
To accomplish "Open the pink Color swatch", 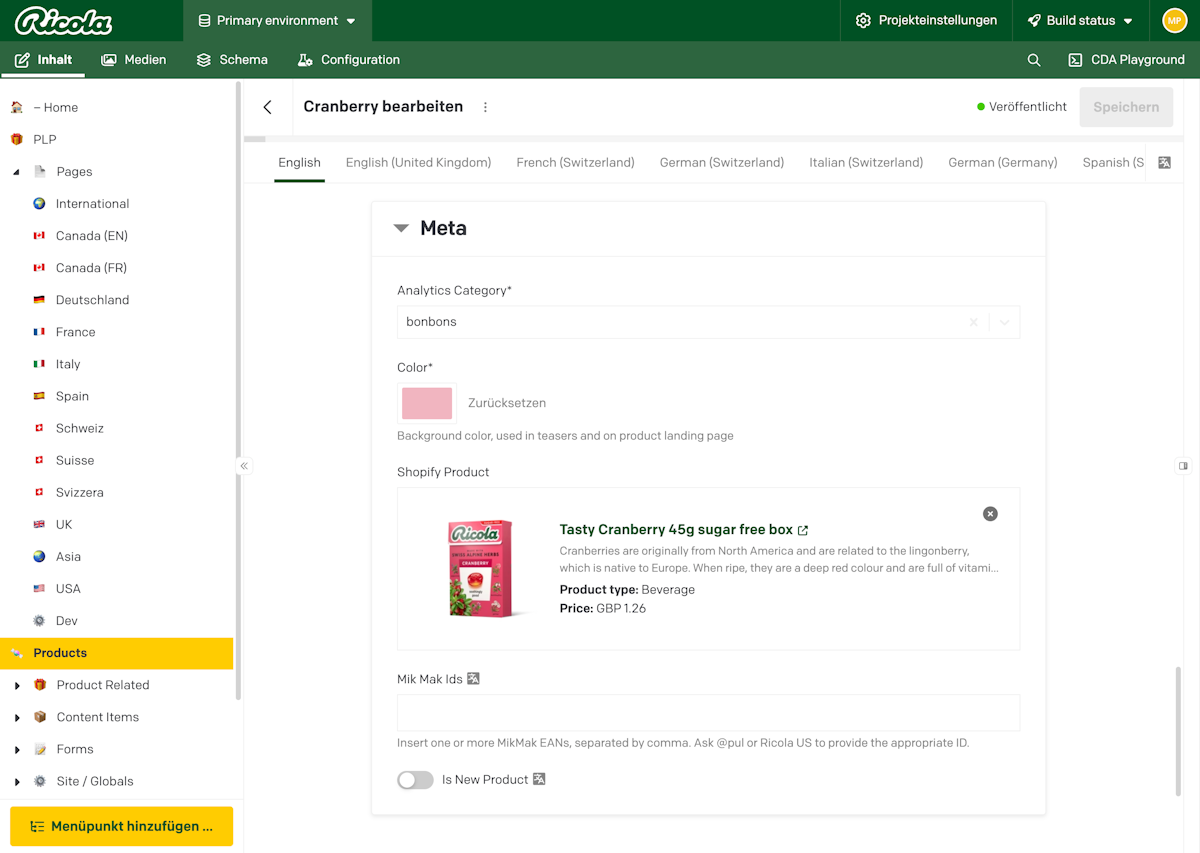I will (427, 403).
